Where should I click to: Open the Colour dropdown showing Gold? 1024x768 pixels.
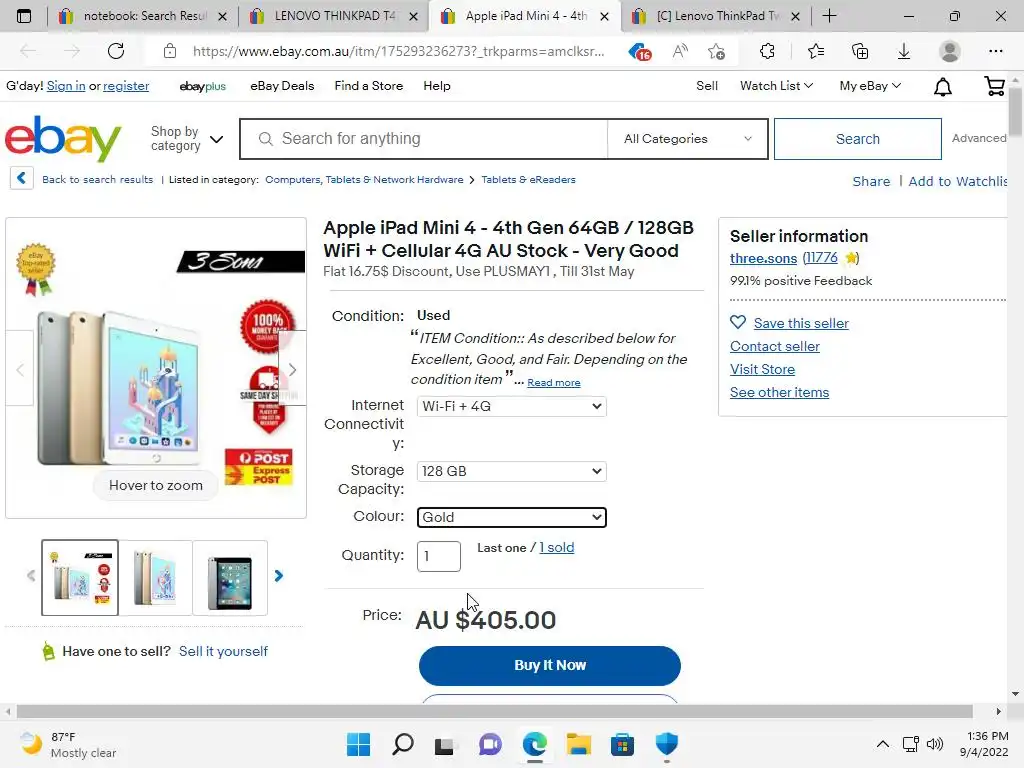coord(511,517)
